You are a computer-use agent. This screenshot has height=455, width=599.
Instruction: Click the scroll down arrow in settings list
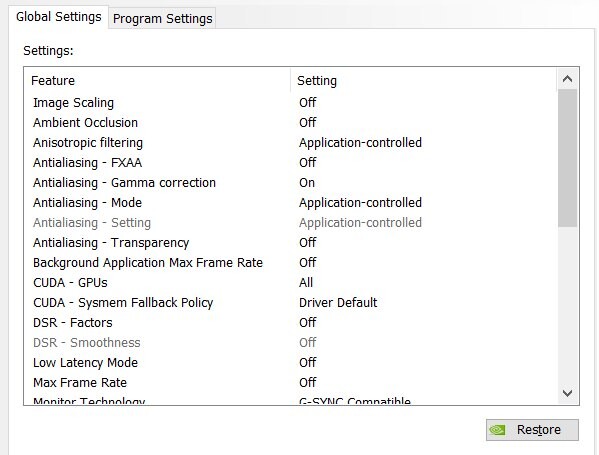point(567,393)
